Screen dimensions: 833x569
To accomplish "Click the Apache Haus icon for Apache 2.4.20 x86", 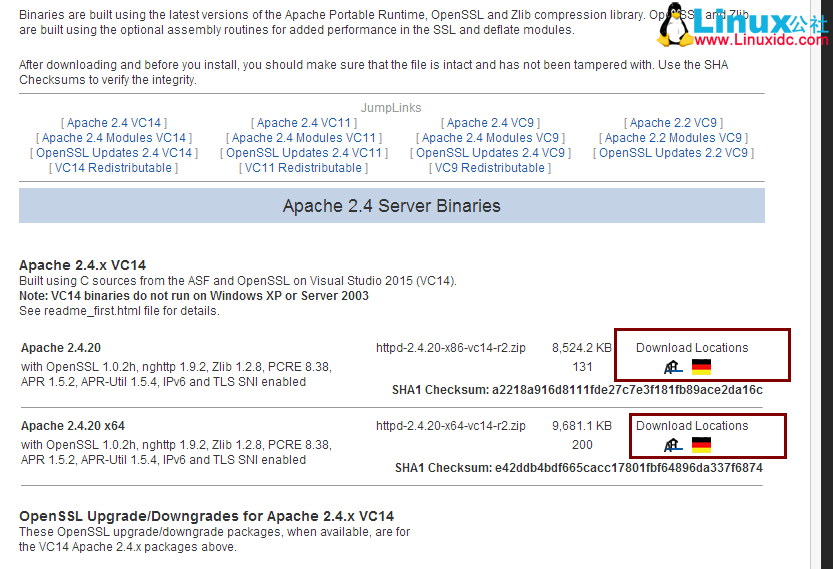I will point(673,367).
